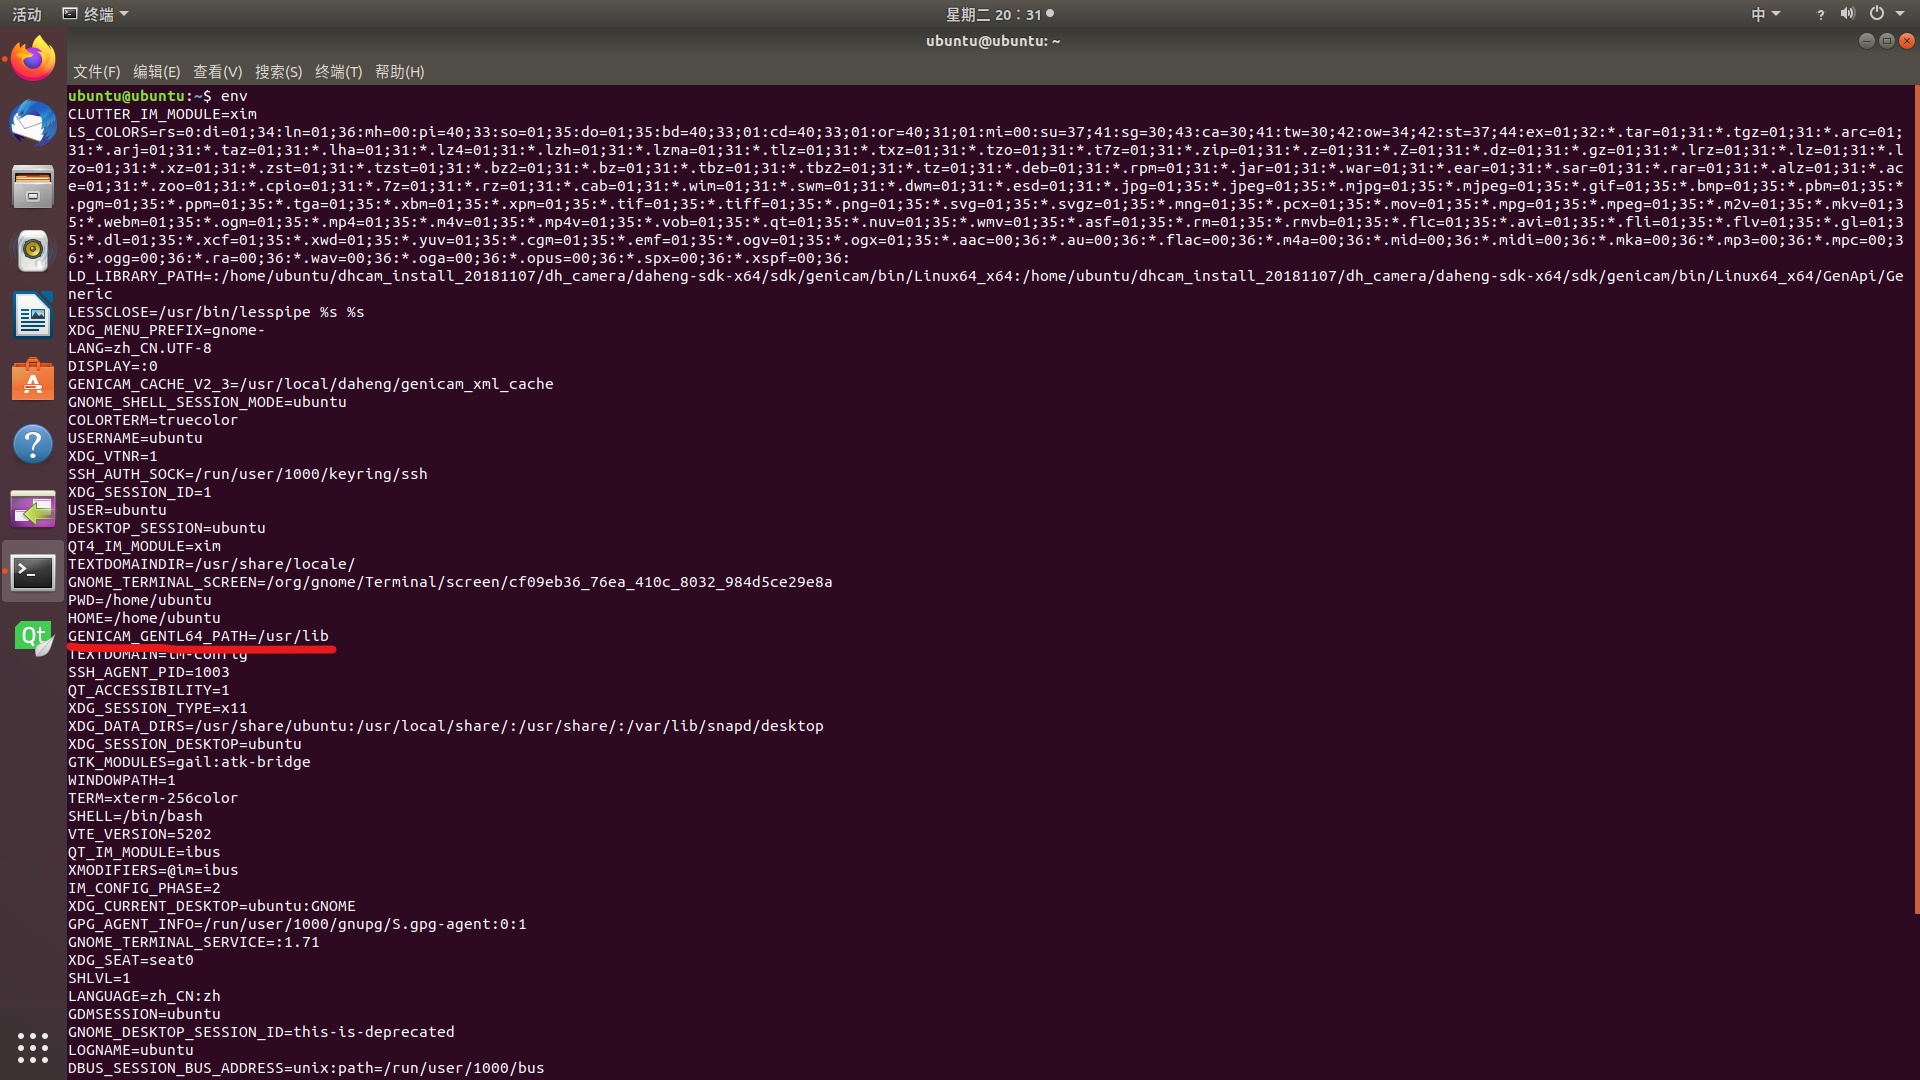
Task: Open the green-arrow app in dock
Action: [33, 509]
